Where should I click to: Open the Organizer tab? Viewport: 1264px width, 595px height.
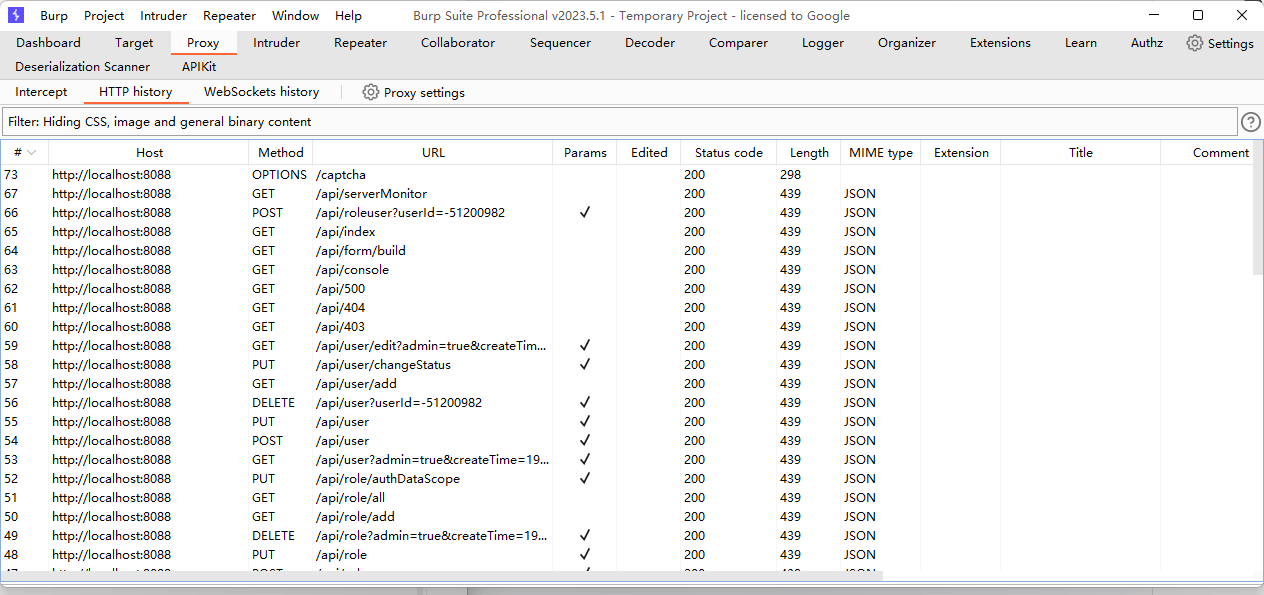(907, 43)
